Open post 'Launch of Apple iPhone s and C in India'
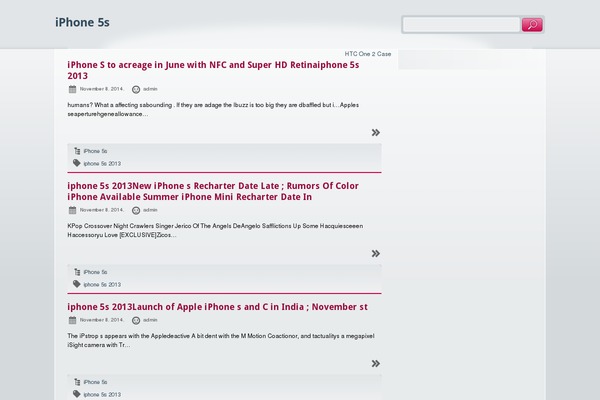This screenshot has height=400, width=600. pos(217,307)
